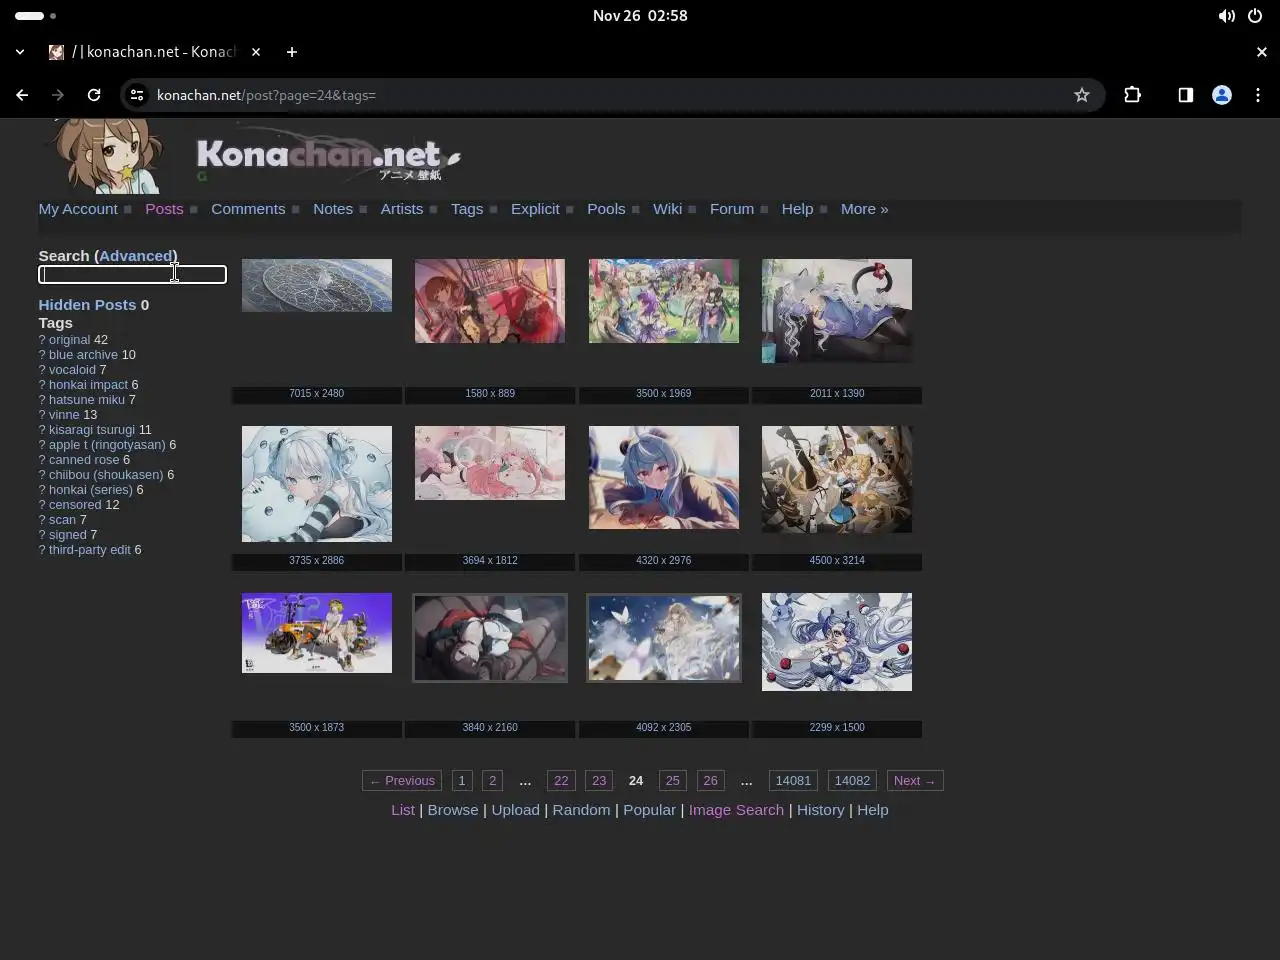Open Chrome profile avatar icon

[1221, 95]
